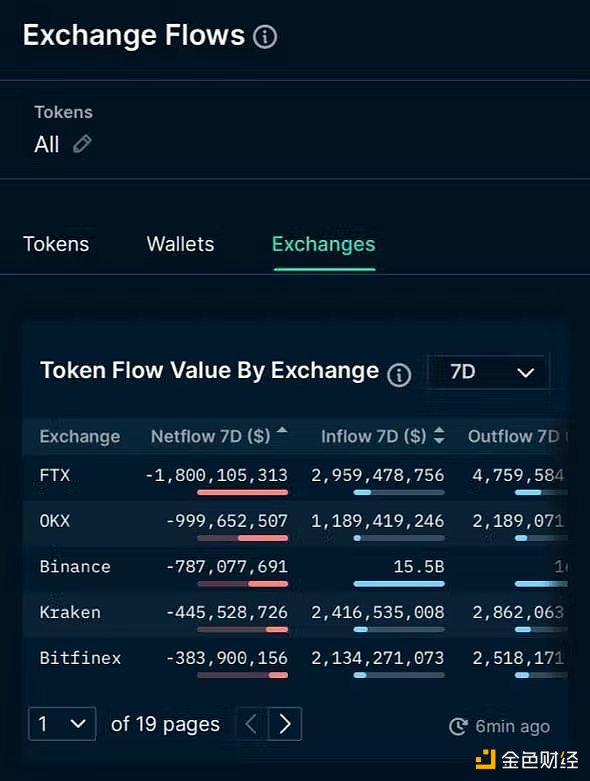The width and height of the screenshot is (590, 781).
Task: Select the Kraken row in the table
Action: tap(295, 614)
